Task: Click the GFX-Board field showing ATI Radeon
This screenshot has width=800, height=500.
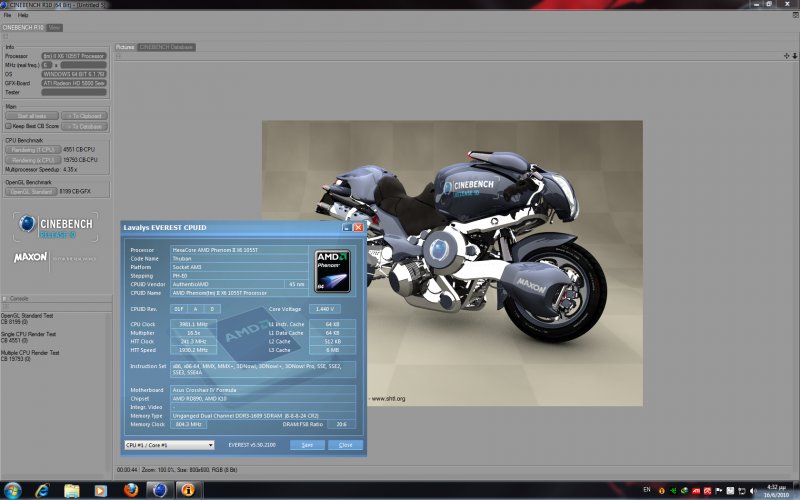Action: [74, 83]
